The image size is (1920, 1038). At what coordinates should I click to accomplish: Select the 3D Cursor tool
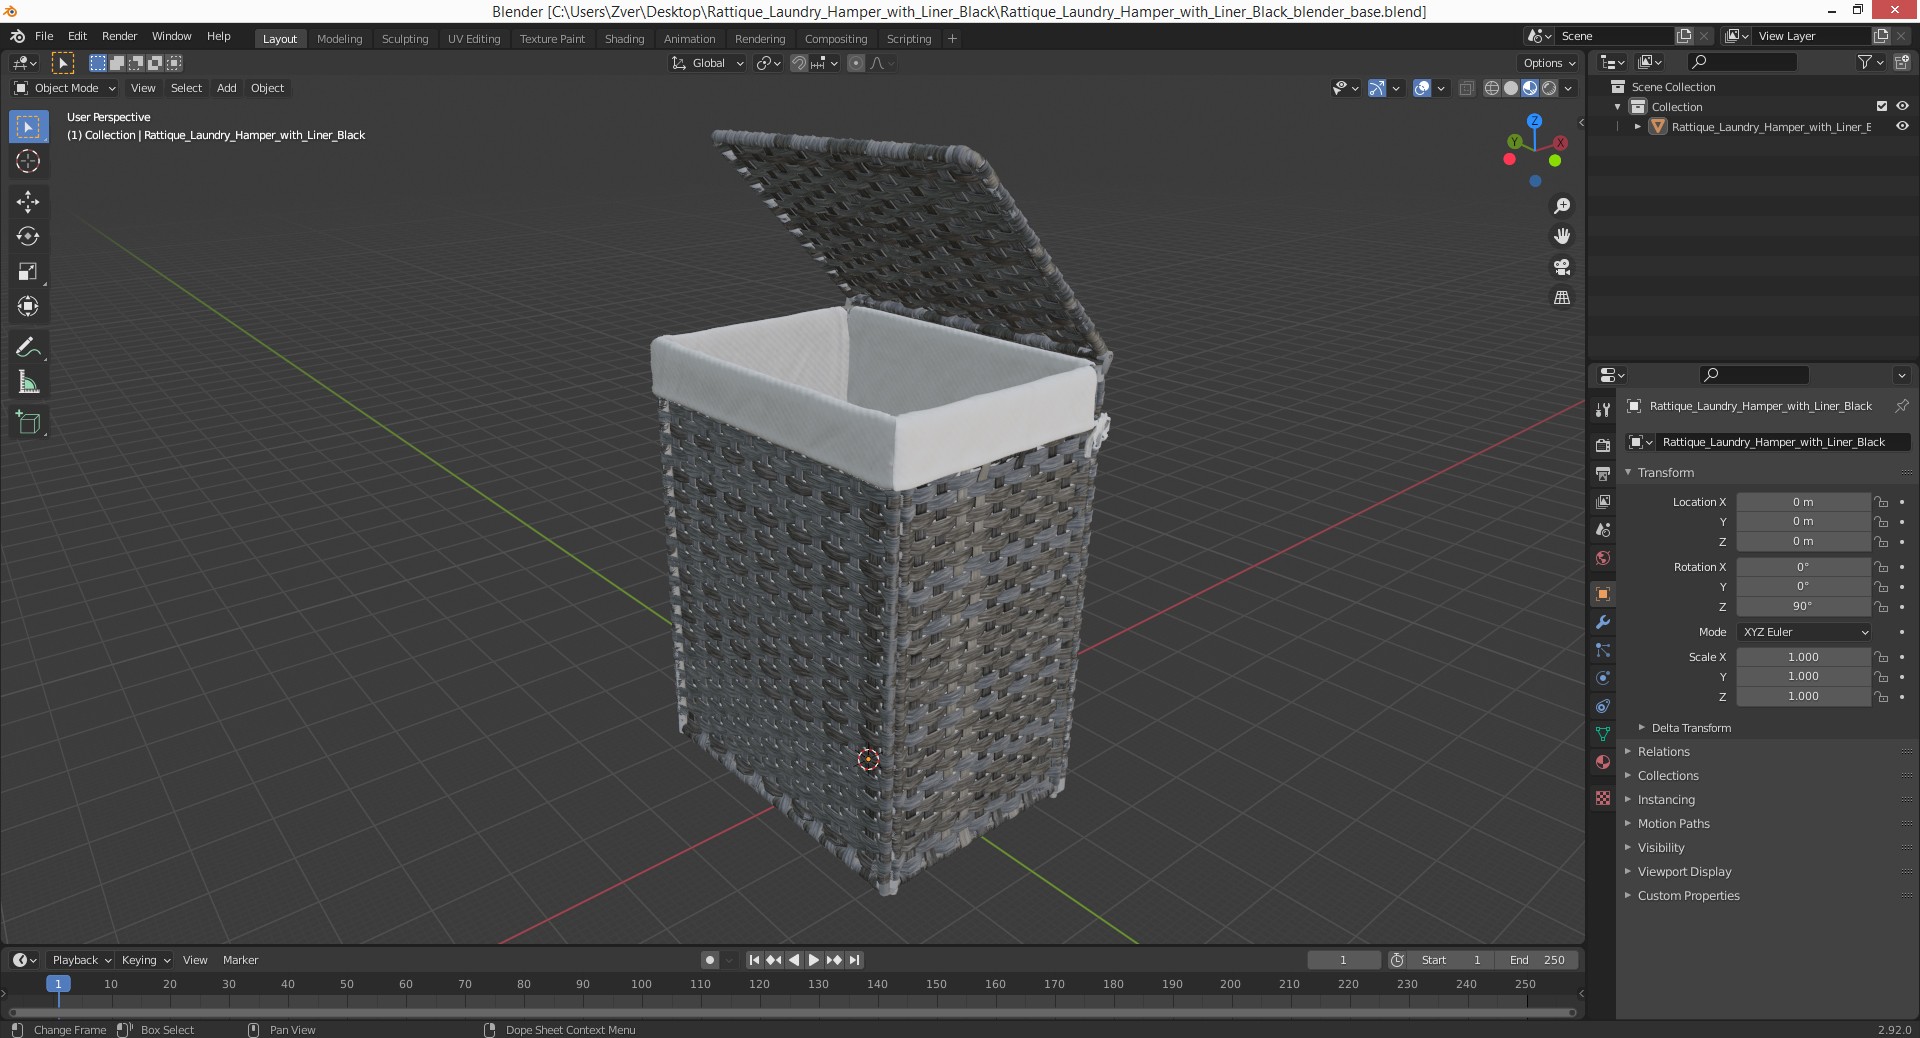tap(28, 161)
